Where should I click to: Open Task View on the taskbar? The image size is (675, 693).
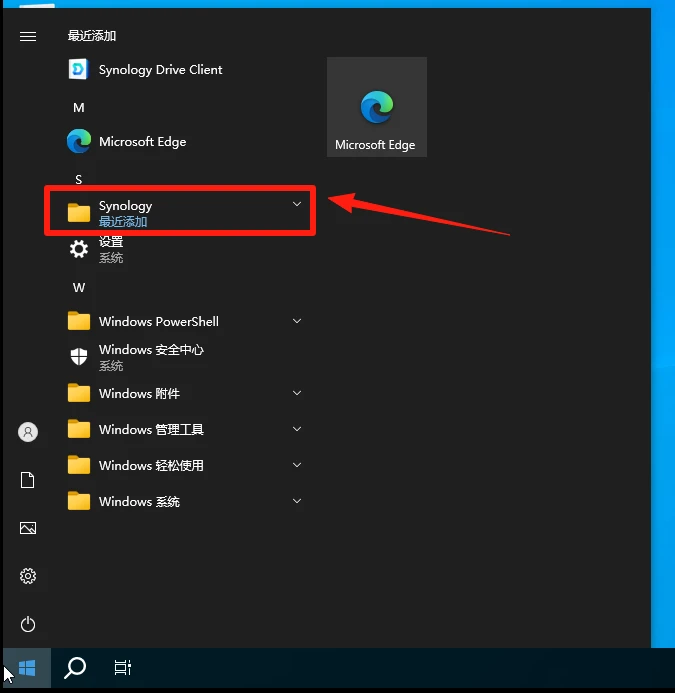click(123, 668)
